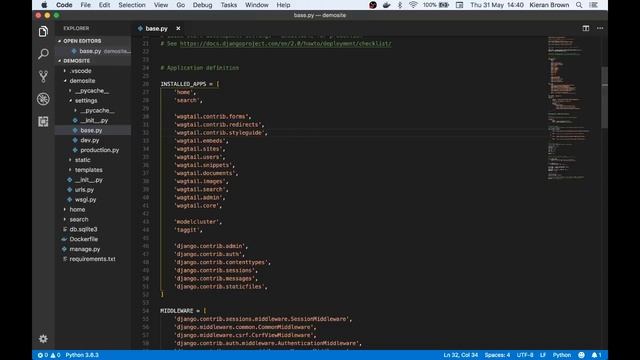The image size is (640, 360).
Task: Click the editor vertical scrollbar
Action: [604, 97]
